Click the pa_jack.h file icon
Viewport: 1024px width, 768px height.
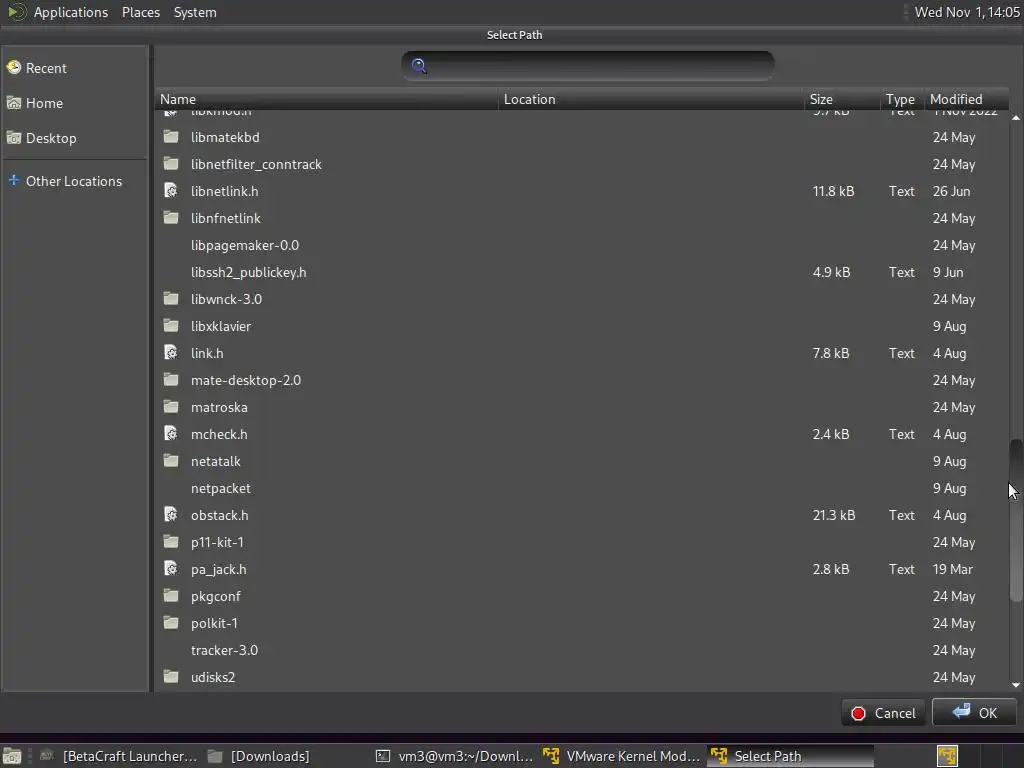171,568
